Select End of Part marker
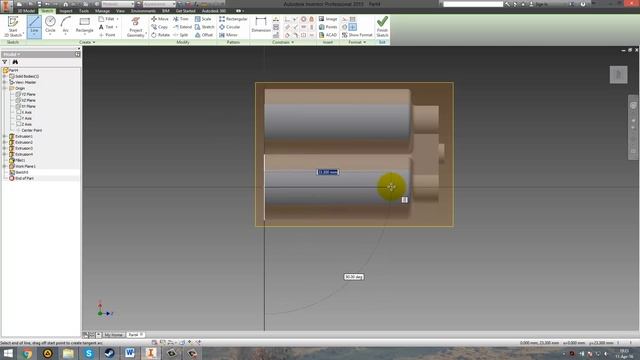Screen dimensions: 640x360 (21, 178)
